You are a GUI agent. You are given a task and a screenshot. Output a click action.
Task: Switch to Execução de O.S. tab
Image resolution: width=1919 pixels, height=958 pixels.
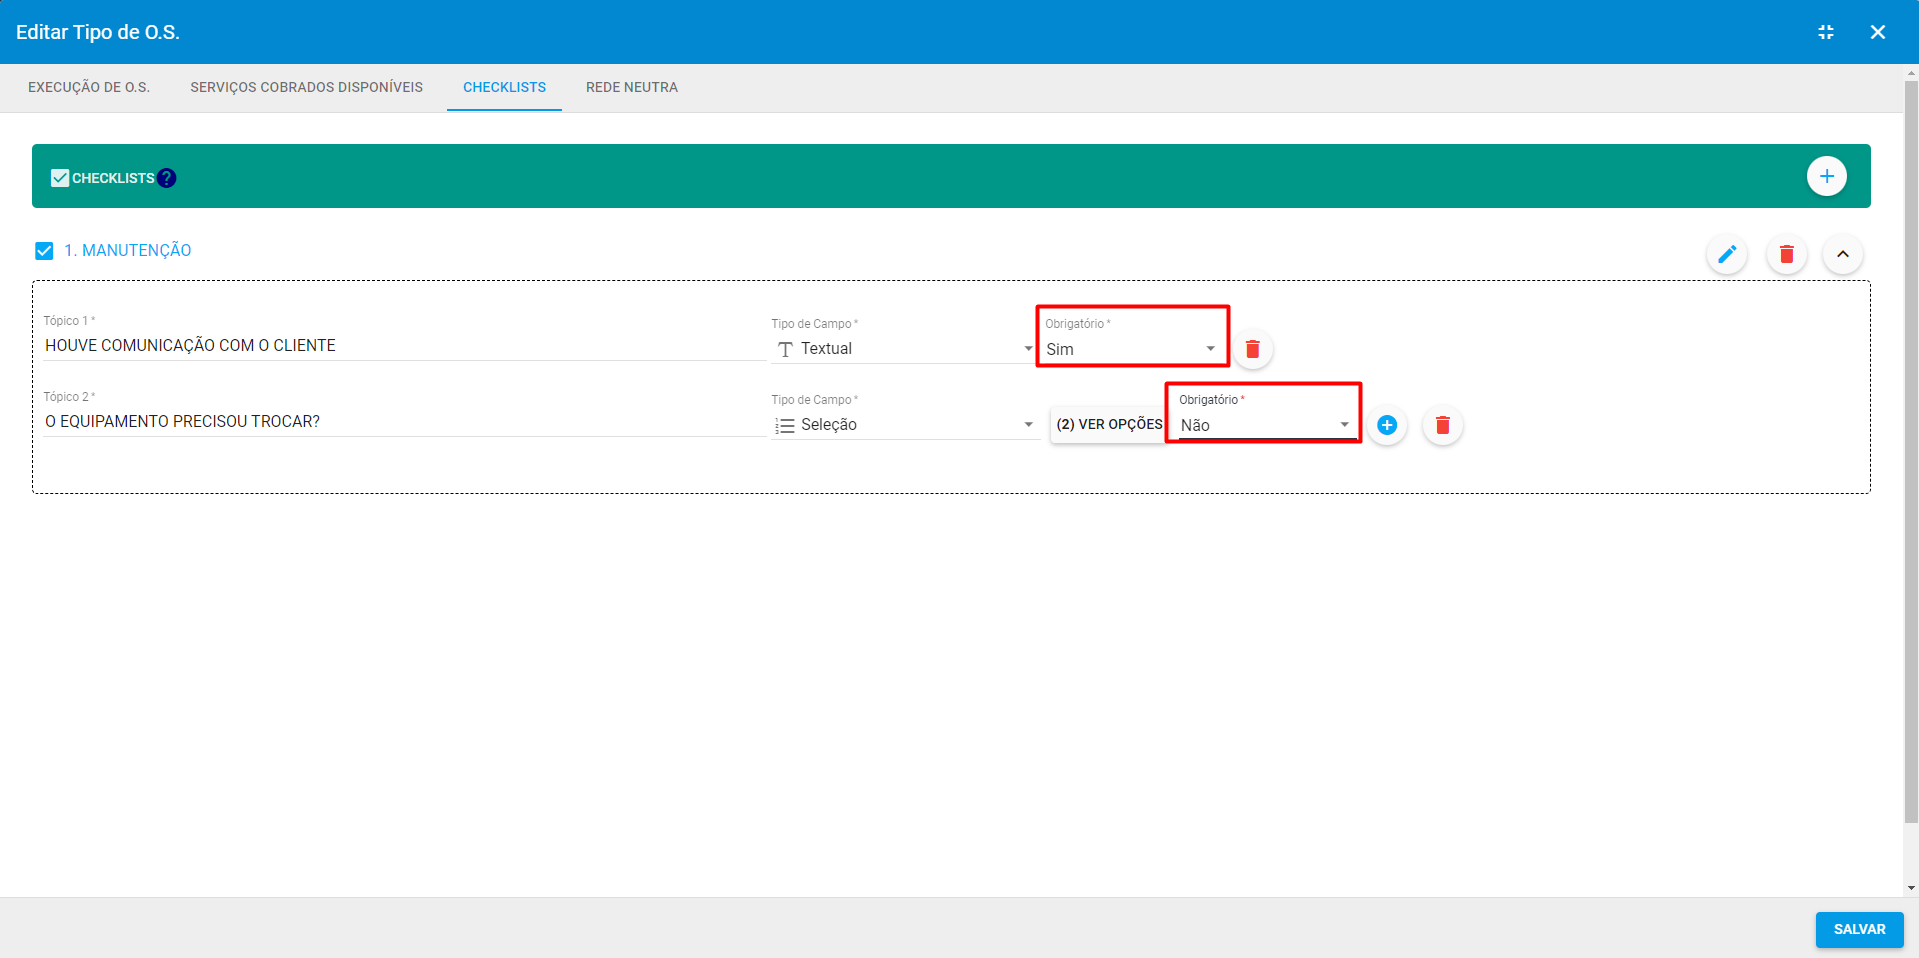click(89, 88)
